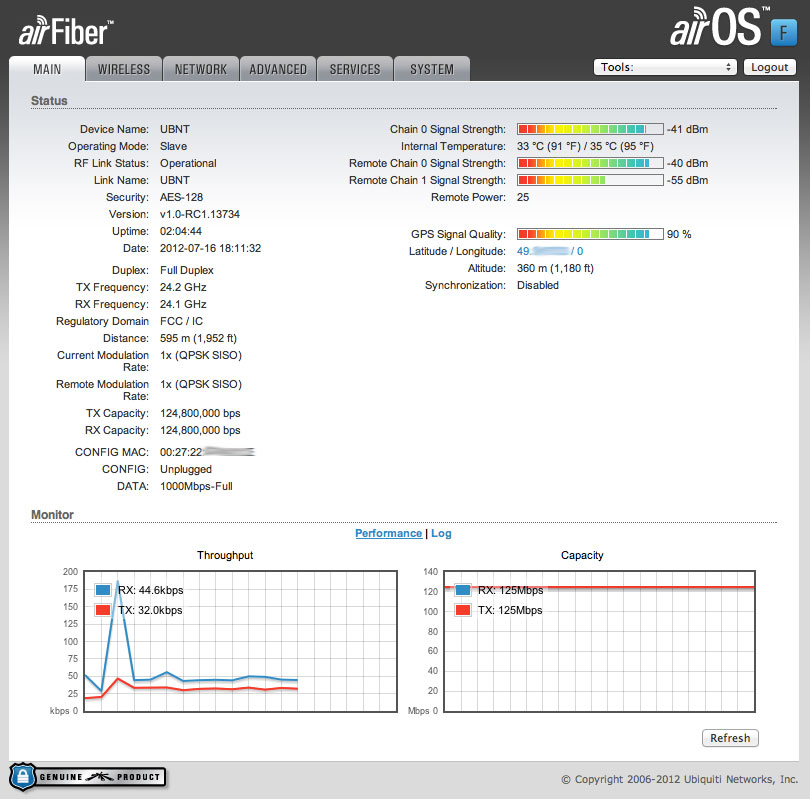
Task: Click the blue RX swatch in Capacity legend
Action: pyautogui.click(x=463, y=590)
